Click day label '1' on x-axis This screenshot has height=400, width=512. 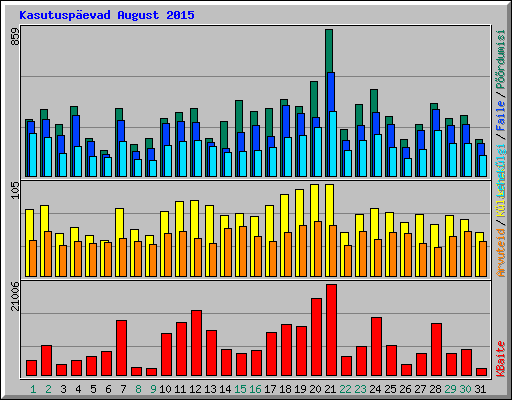33,389
